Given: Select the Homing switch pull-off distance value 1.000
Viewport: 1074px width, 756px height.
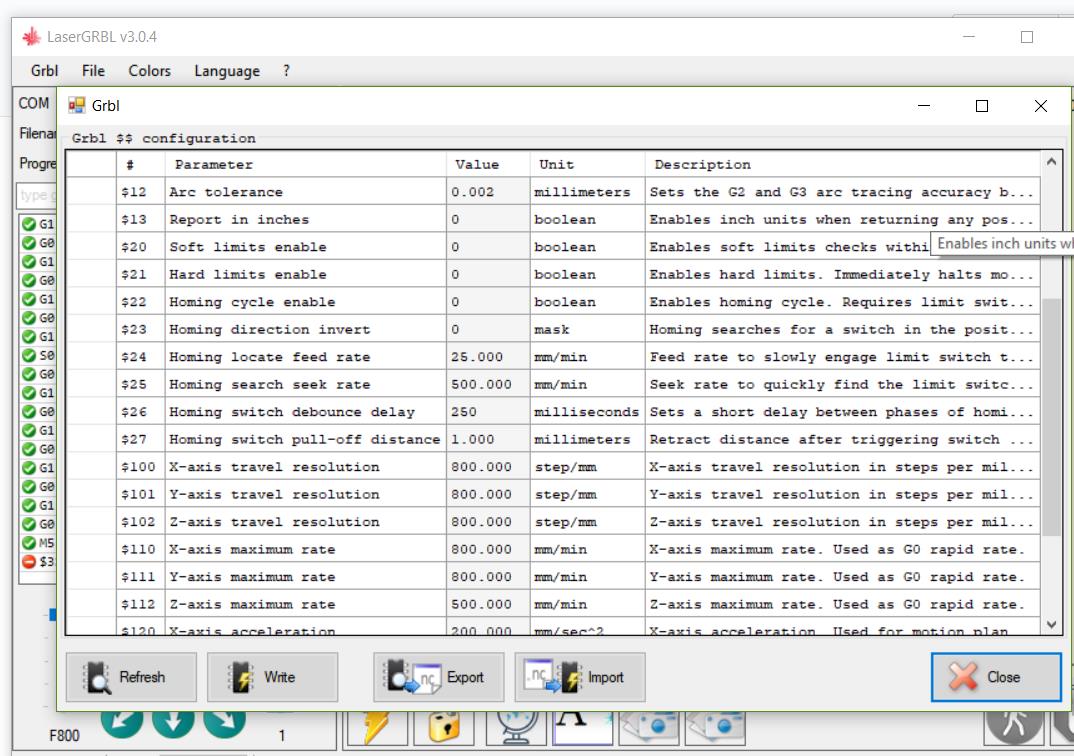Looking at the screenshot, I should 488,439.
